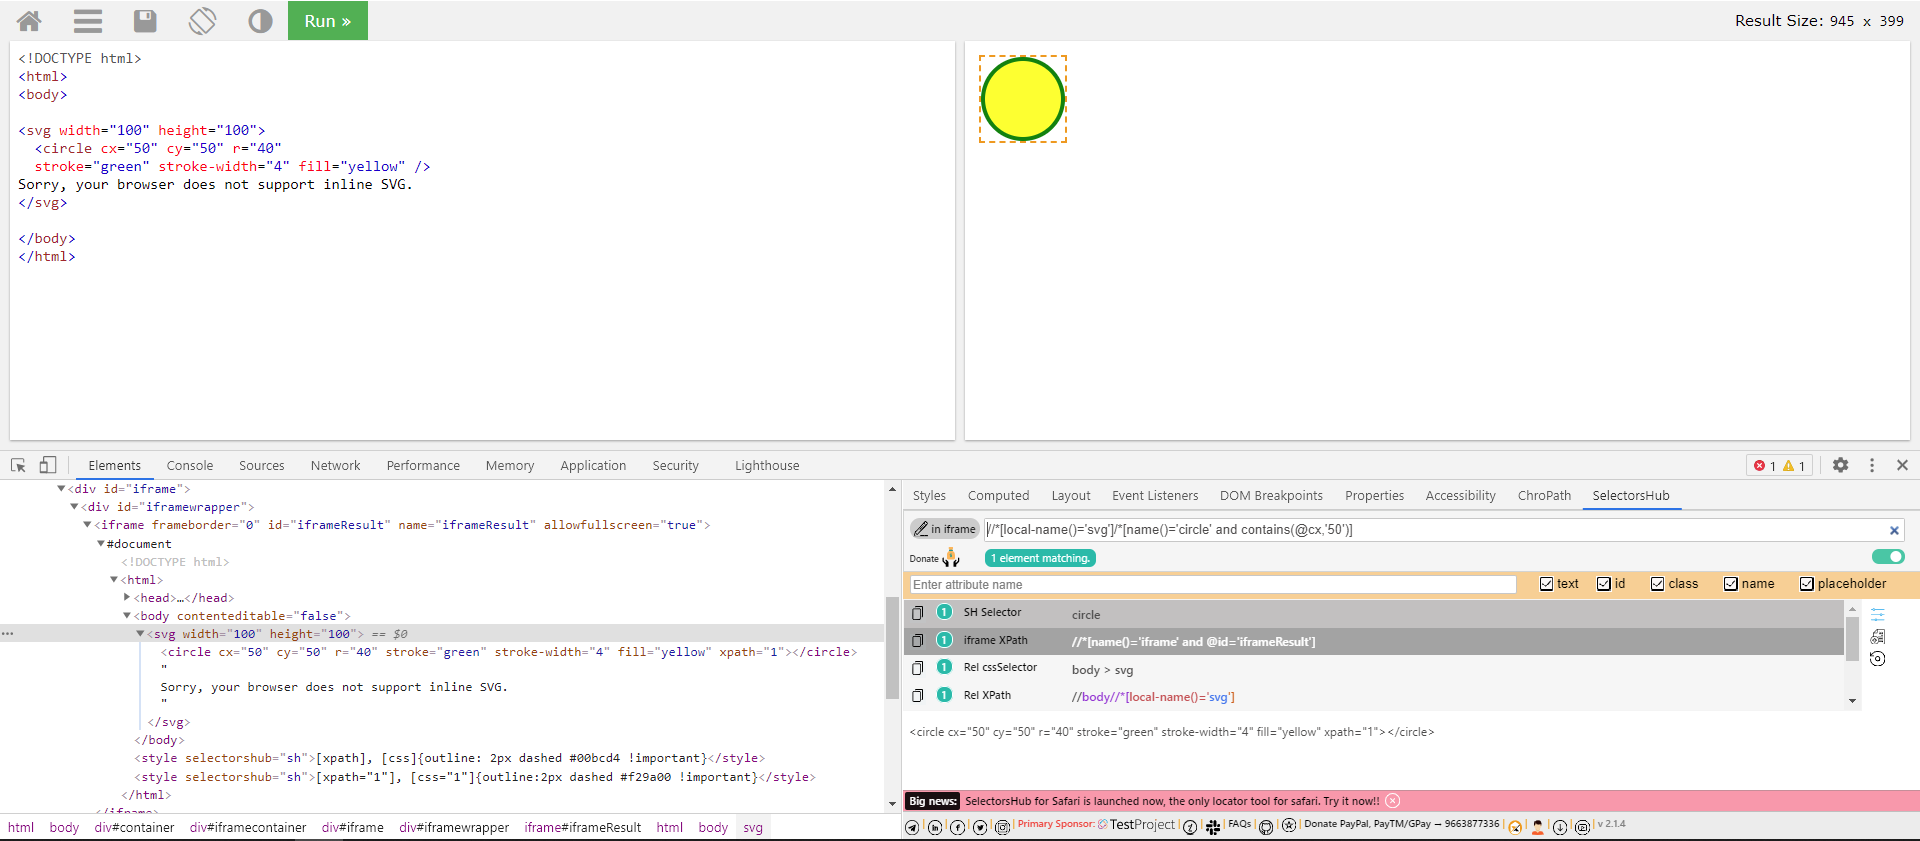
Task: Uncheck the placeholder attribute checkbox
Action: tap(1806, 584)
